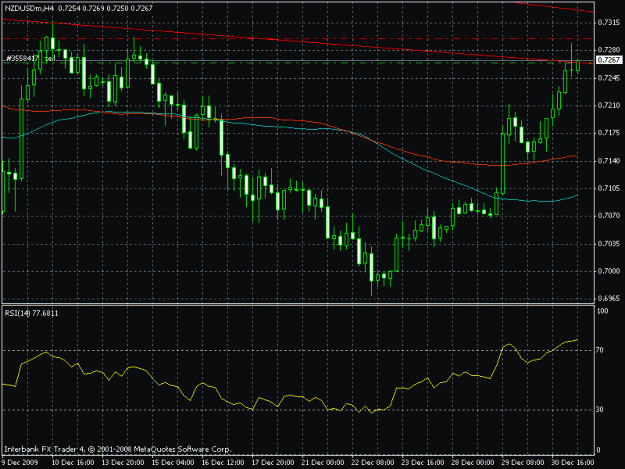Select the red dash-dot horizontal level line

pos(298,39)
